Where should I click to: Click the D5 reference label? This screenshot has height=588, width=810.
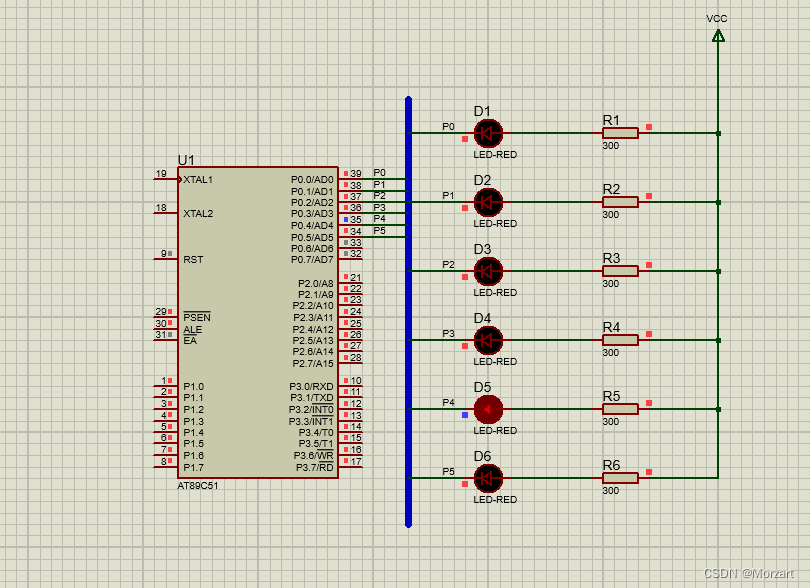point(482,387)
